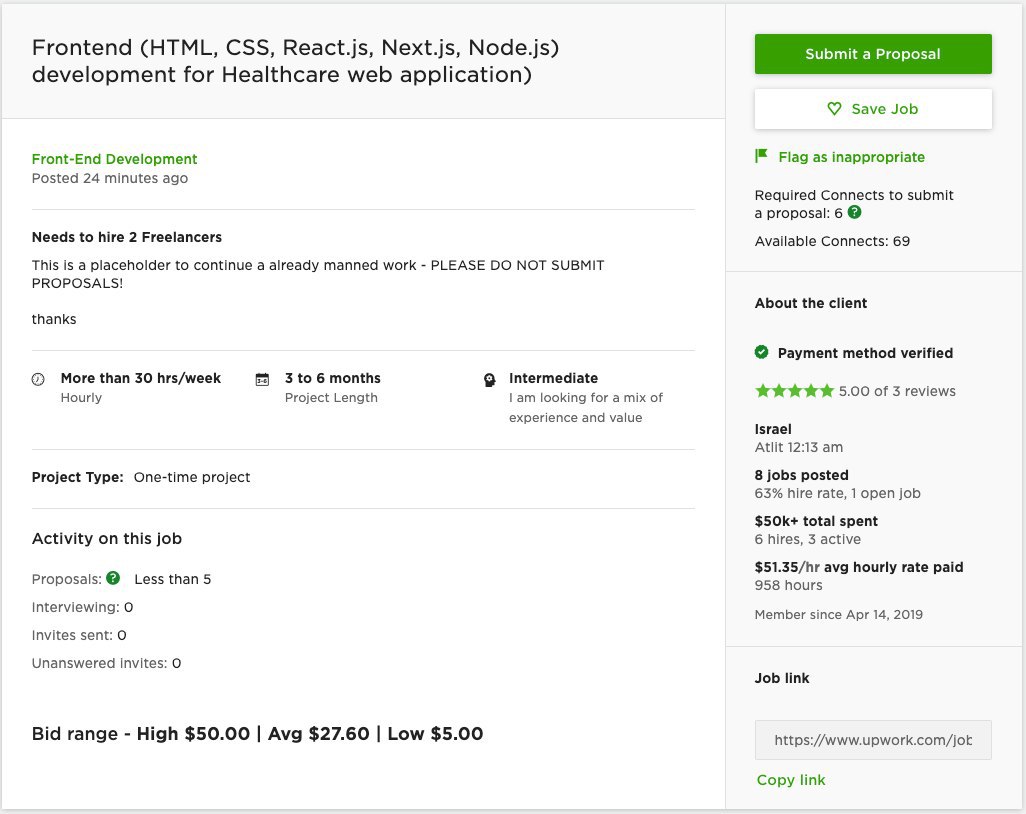Click the clock icon for hours per week
1026x814 pixels.
[x=38, y=379]
